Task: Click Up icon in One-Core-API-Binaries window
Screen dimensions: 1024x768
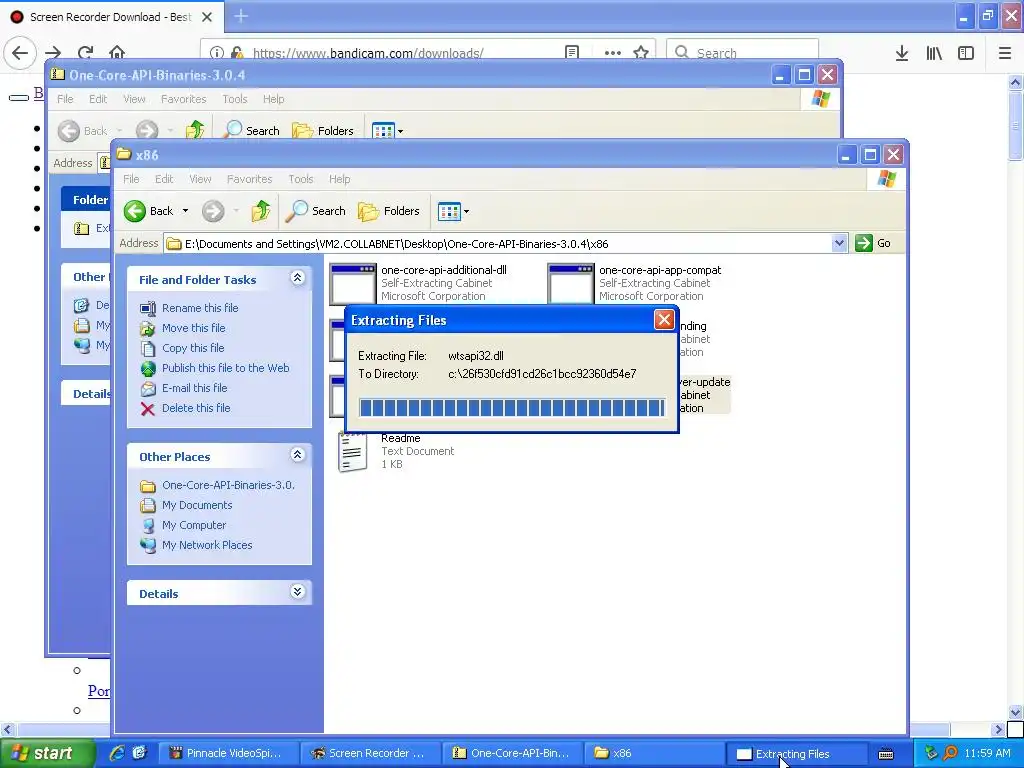Action: [195, 131]
